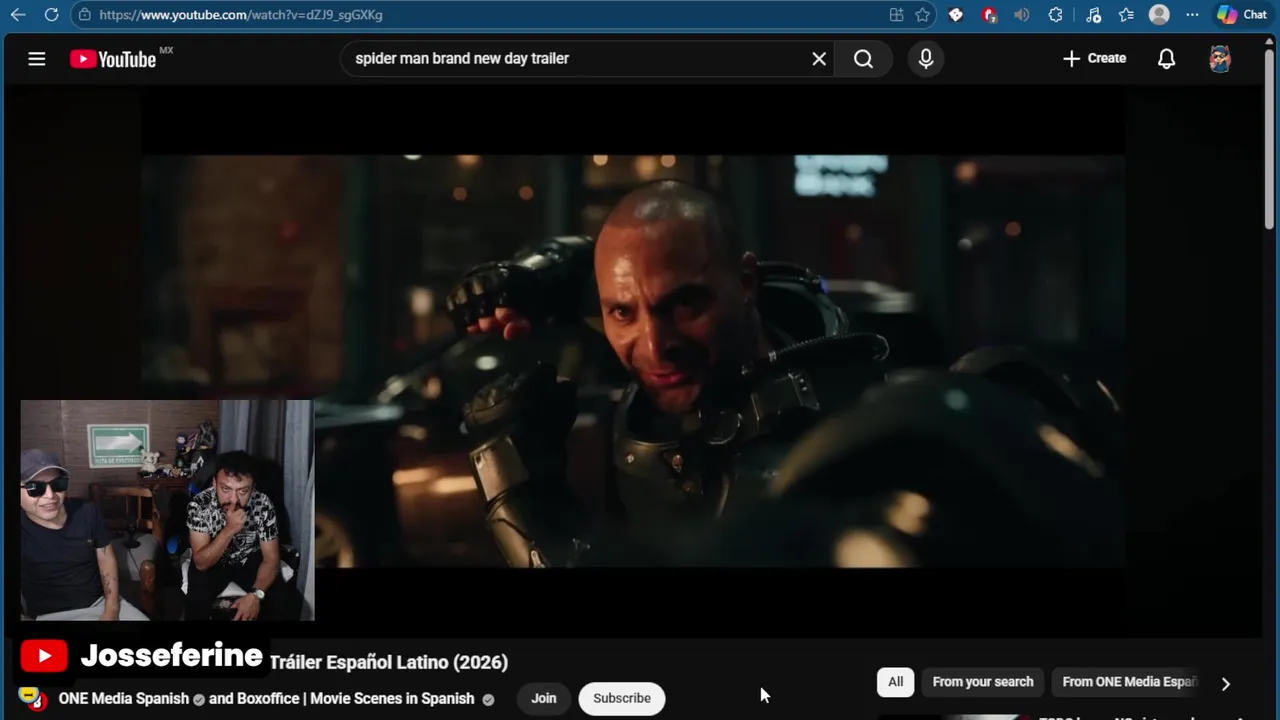
Task: Open the Copilot Chat button
Action: (x=1242, y=15)
